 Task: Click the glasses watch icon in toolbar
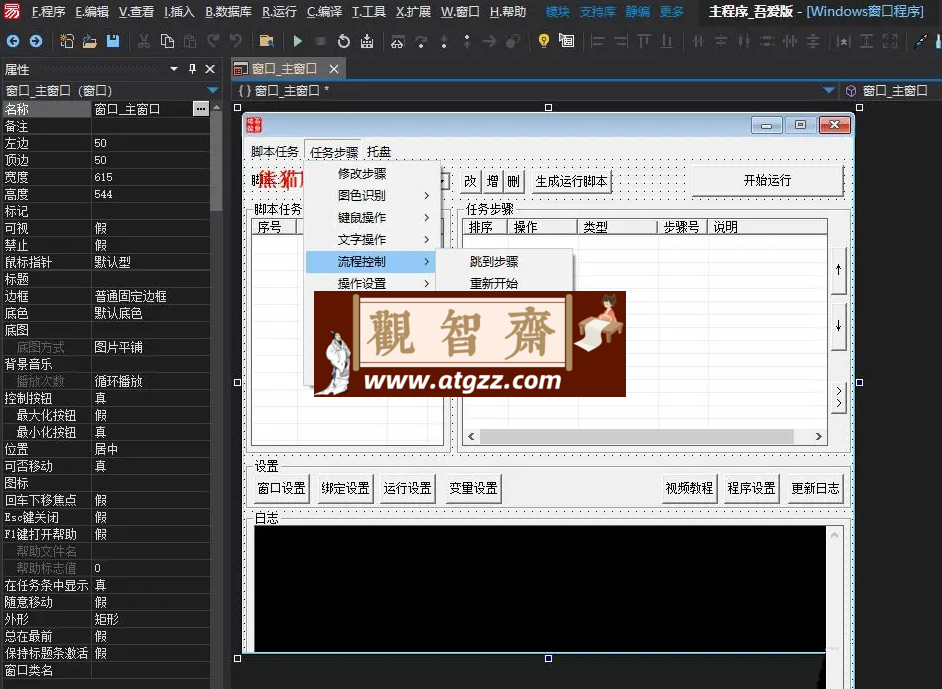[397, 41]
